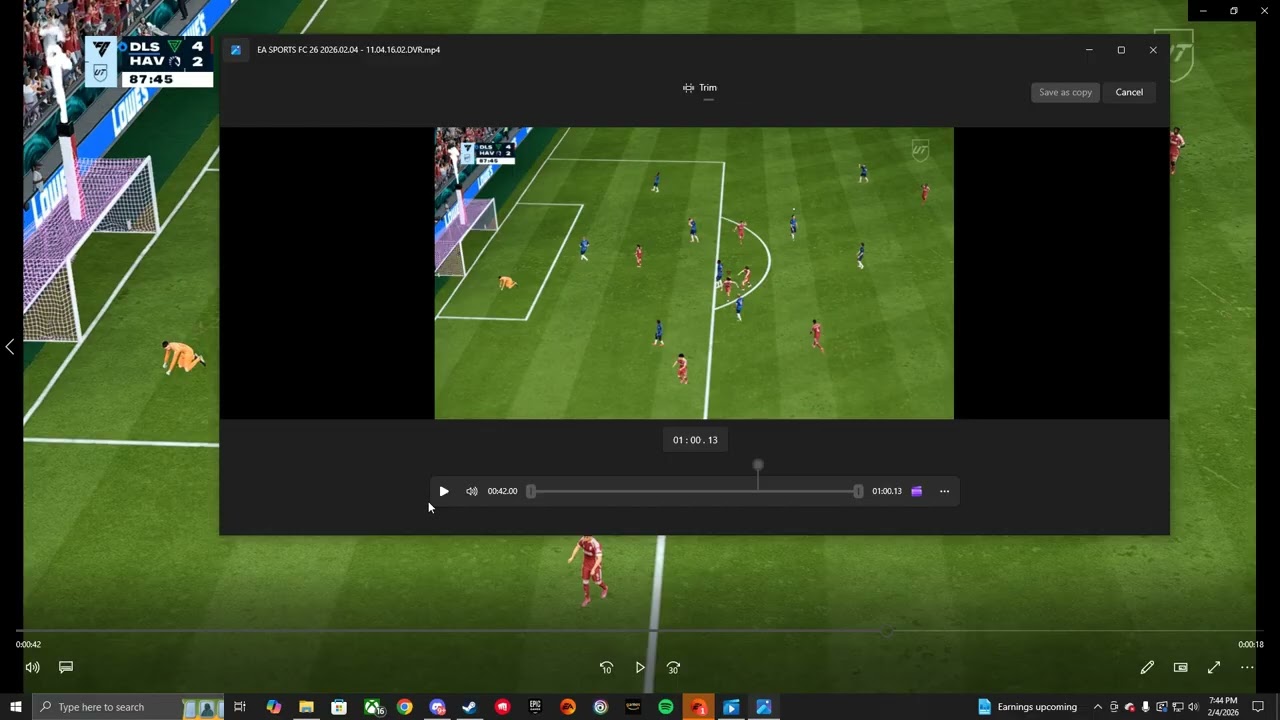Play the clip in the Trim window

(x=444, y=491)
